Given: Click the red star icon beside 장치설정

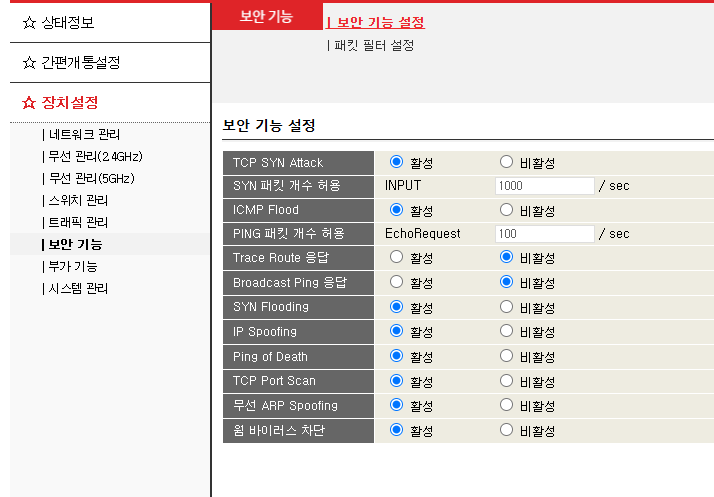Looking at the screenshot, I should tap(29, 102).
